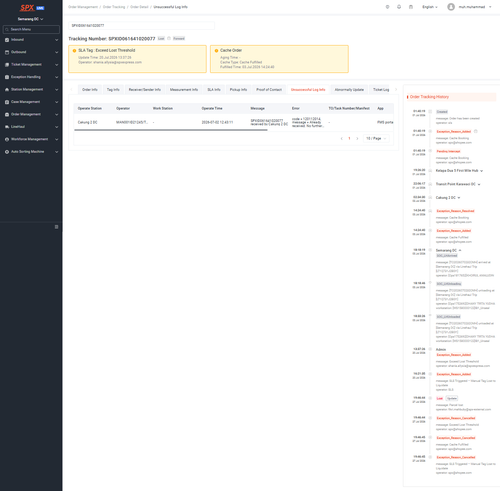Click the Inbound sidebar icon
The width and height of the screenshot is (500, 491).
coord(7,40)
